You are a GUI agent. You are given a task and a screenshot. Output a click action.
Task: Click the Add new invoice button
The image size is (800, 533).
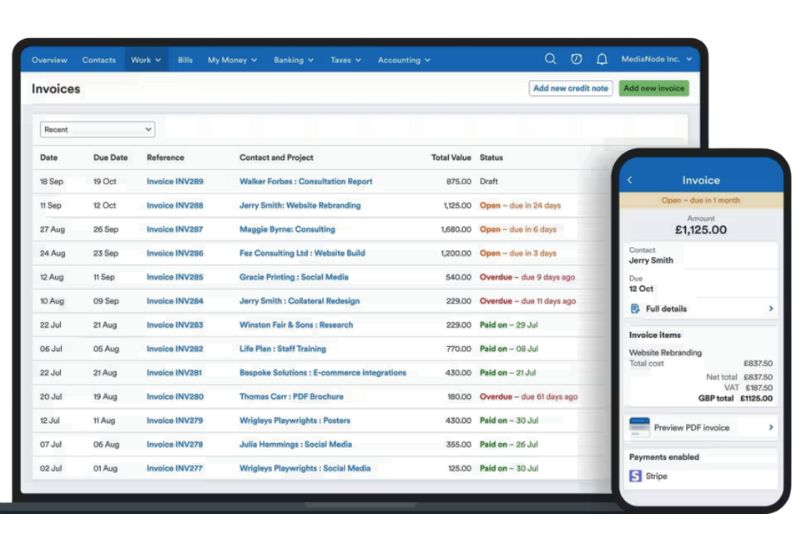[x=654, y=88]
